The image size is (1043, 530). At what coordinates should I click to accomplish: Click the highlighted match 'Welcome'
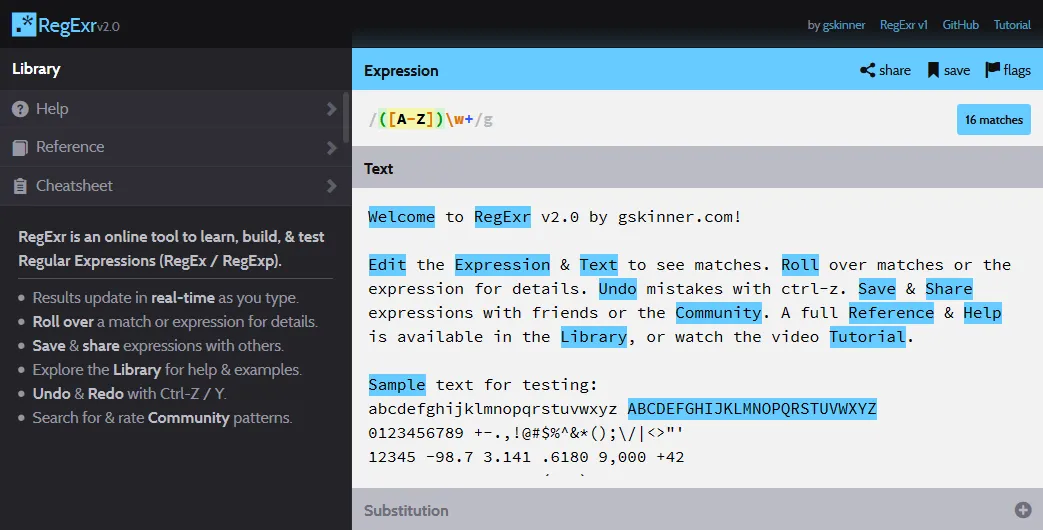pos(402,217)
